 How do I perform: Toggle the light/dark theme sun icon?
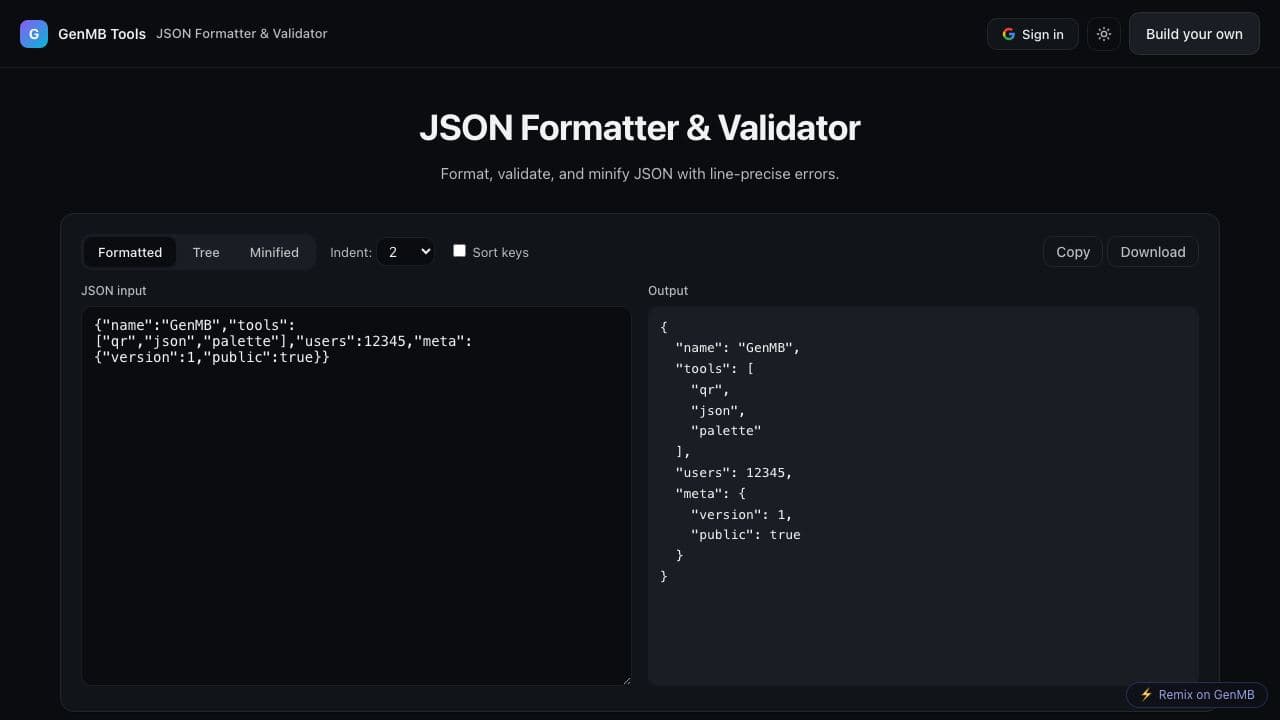[1104, 34]
